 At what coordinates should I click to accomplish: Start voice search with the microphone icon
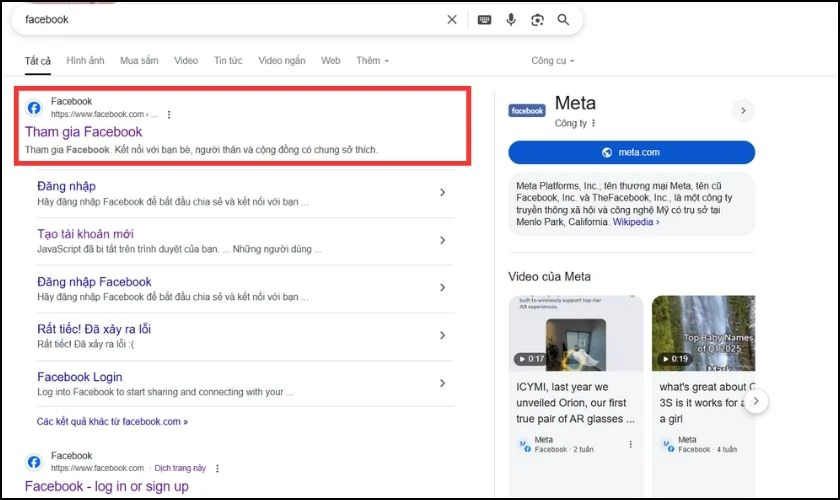pyautogui.click(x=511, y=20)
